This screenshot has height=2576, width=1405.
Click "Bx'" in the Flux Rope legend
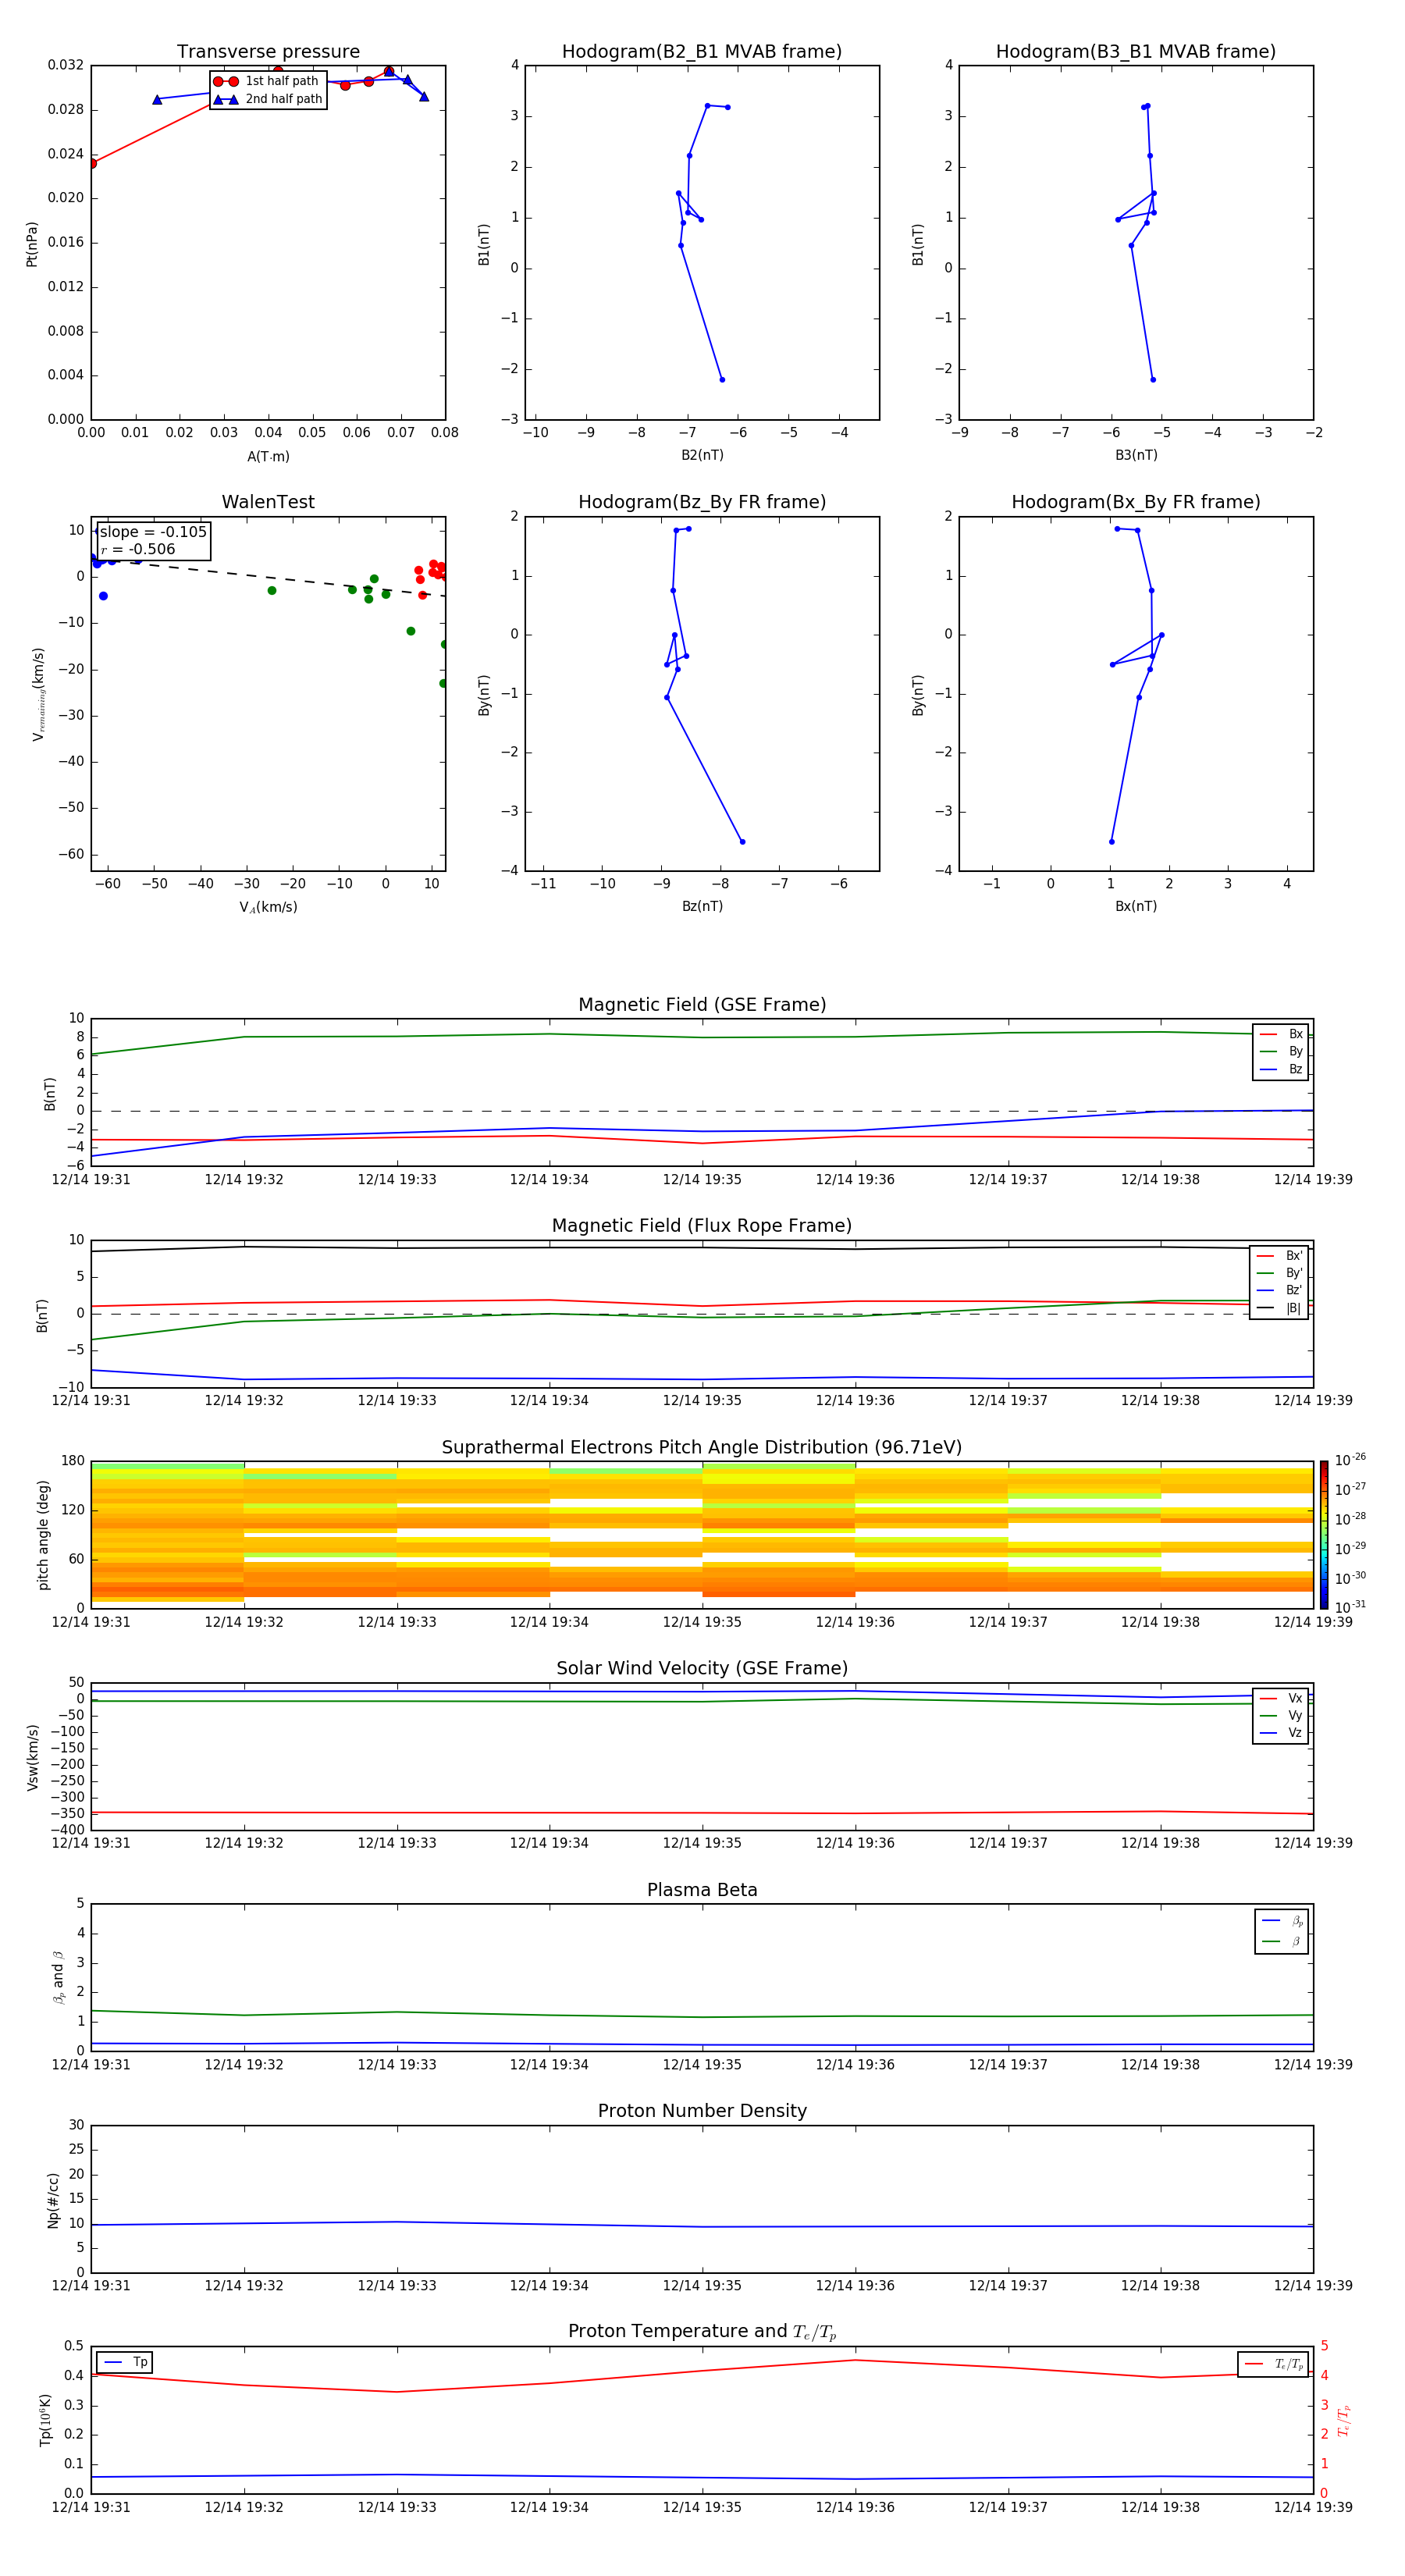(1294, 1256)
